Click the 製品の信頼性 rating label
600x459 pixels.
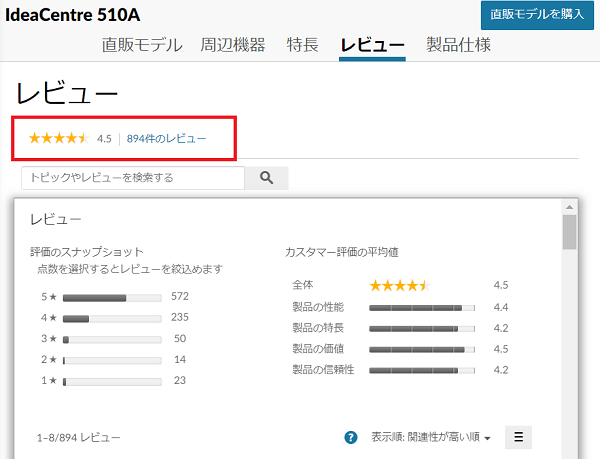[x=323, y=369]
